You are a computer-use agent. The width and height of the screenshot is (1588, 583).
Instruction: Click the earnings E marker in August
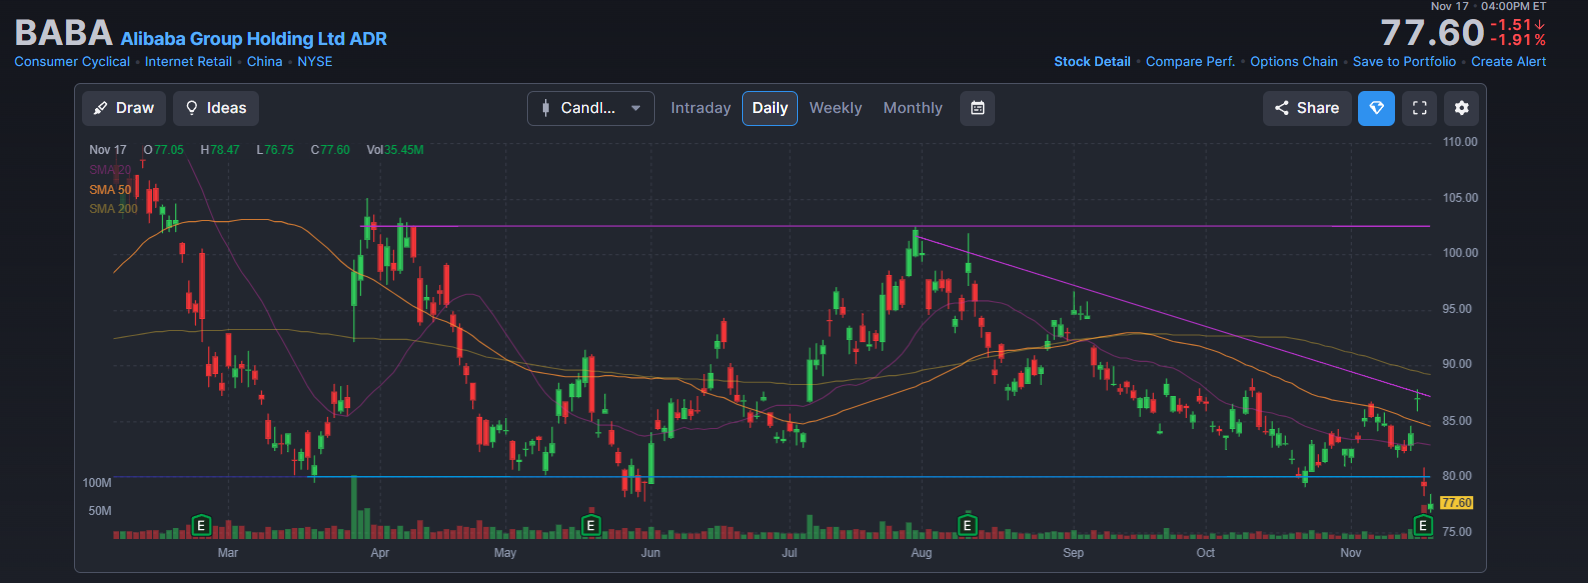[967, 525]
